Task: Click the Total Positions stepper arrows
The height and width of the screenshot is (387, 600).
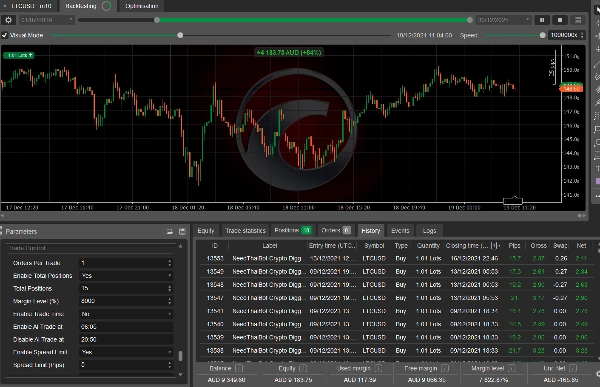Action: pos(170,288)
